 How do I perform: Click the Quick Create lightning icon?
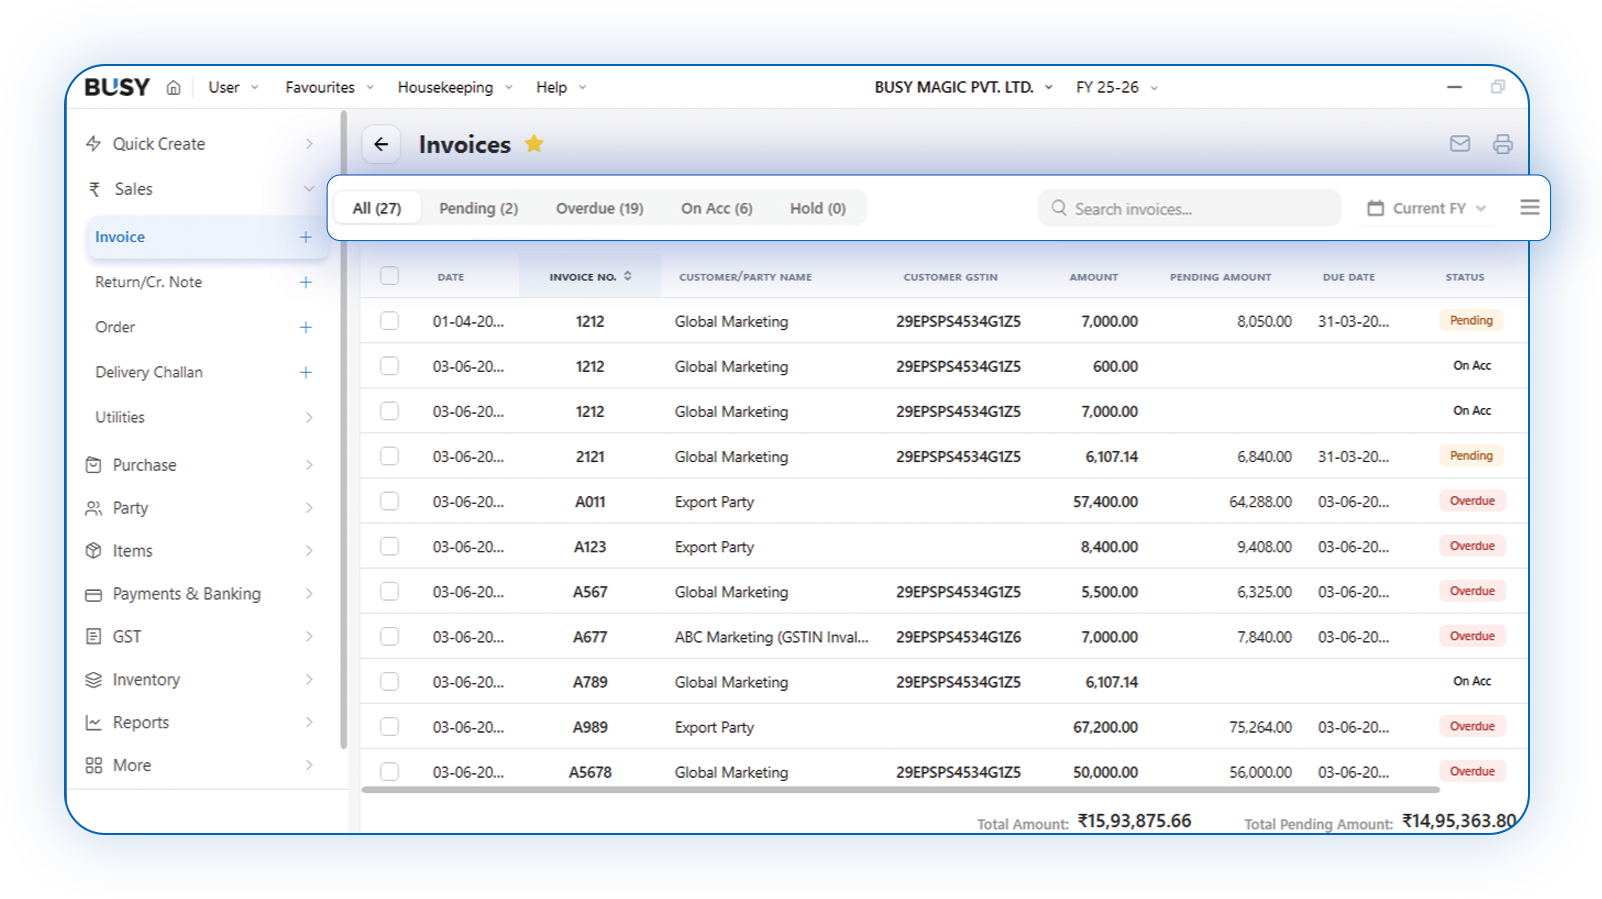[x=94, y=143]
